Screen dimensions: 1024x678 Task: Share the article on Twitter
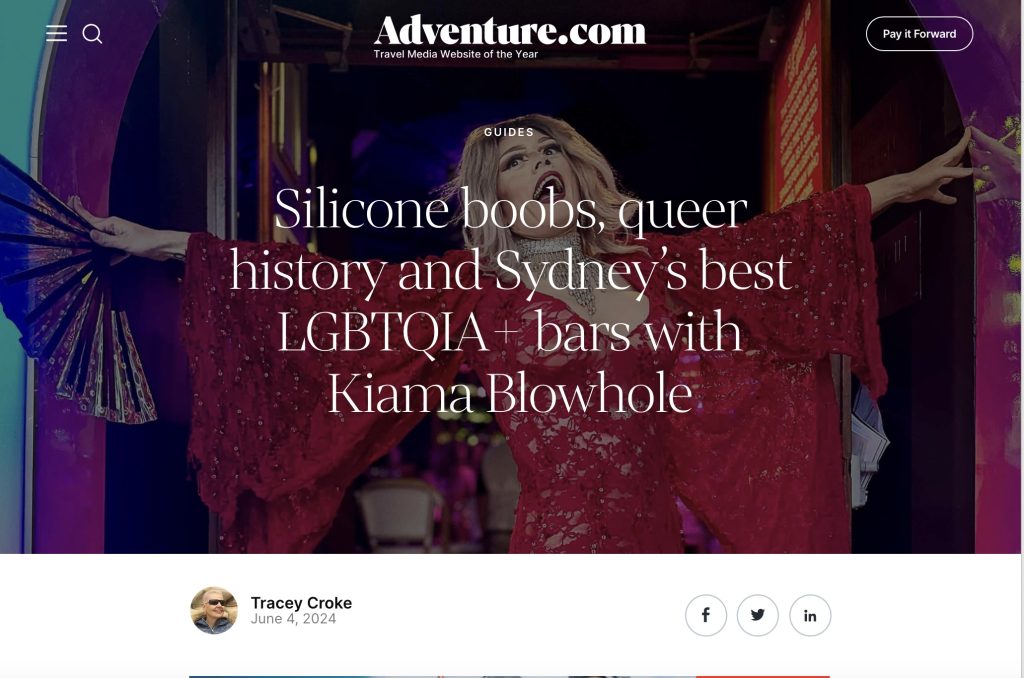[x=758, y=615]
